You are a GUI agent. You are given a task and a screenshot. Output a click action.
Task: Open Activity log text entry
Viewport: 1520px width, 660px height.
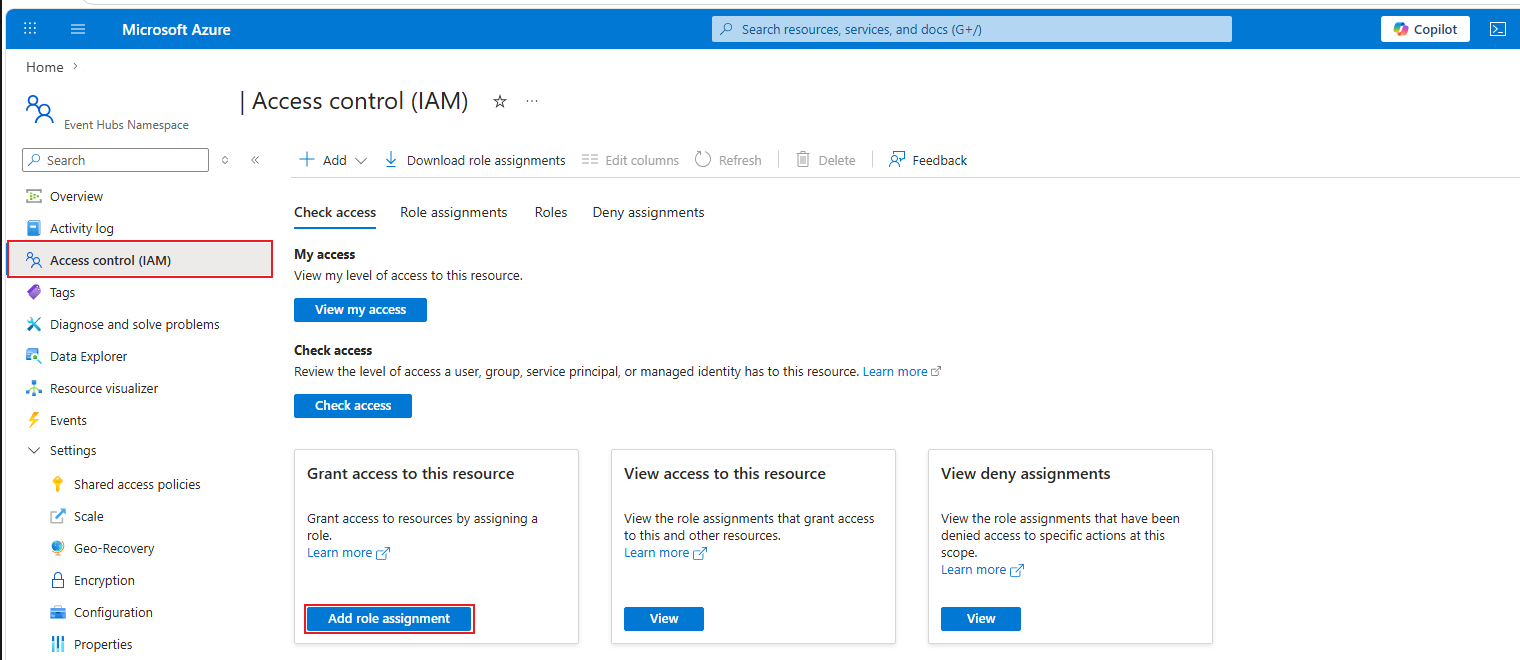coord(82,228)
